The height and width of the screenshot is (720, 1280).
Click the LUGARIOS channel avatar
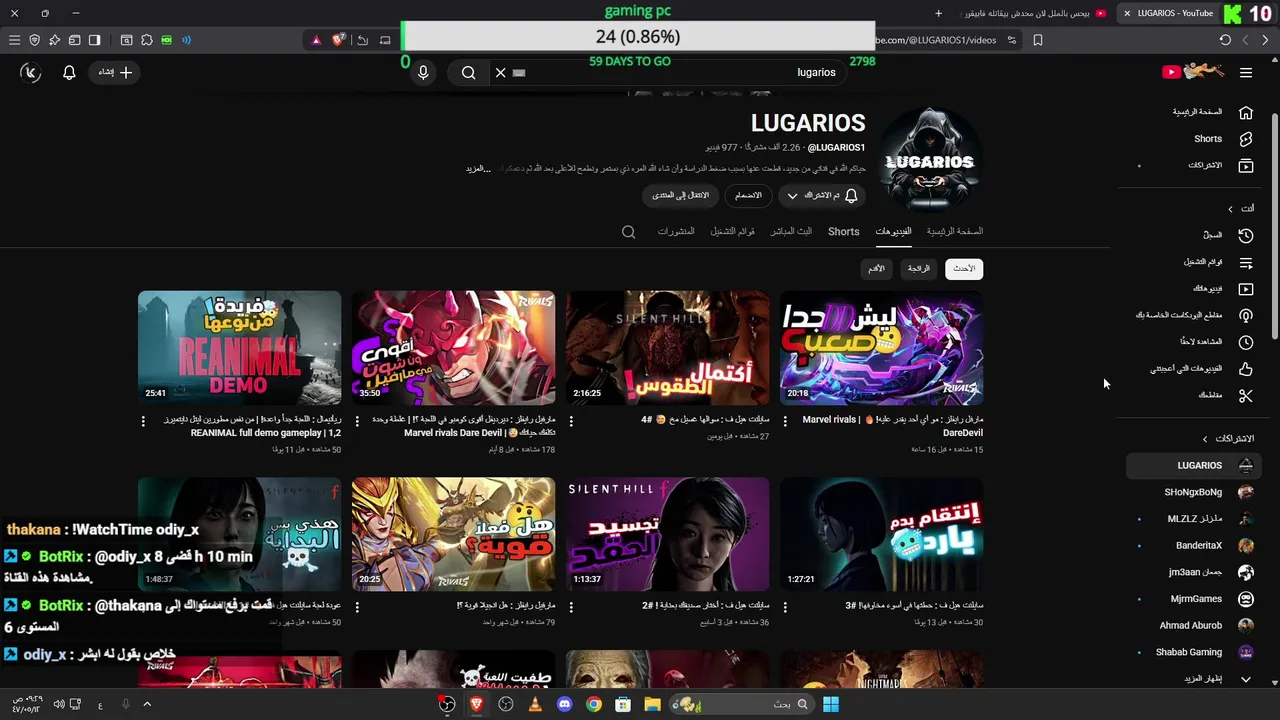(x=929, y=160)
